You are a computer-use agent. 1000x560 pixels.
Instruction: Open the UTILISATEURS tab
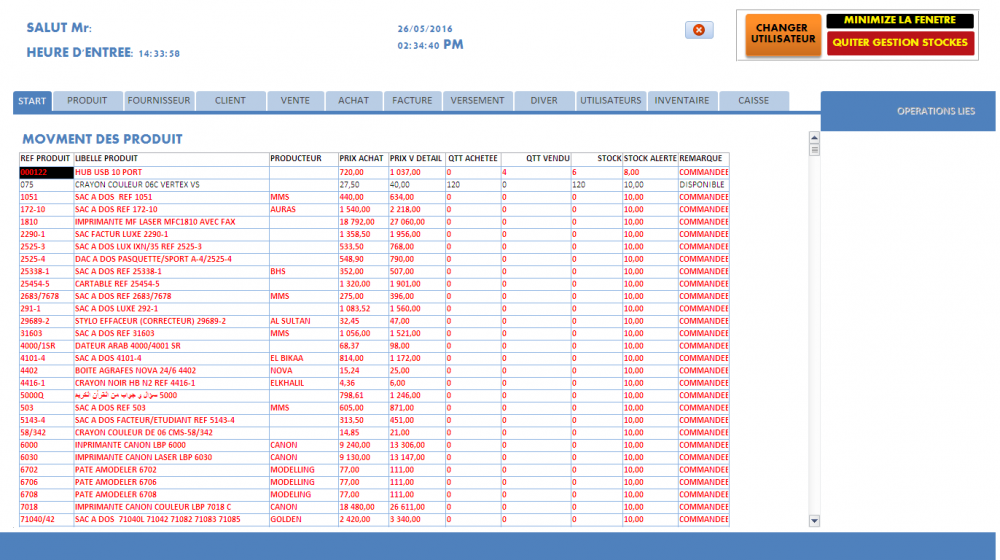tap(610, 101)
